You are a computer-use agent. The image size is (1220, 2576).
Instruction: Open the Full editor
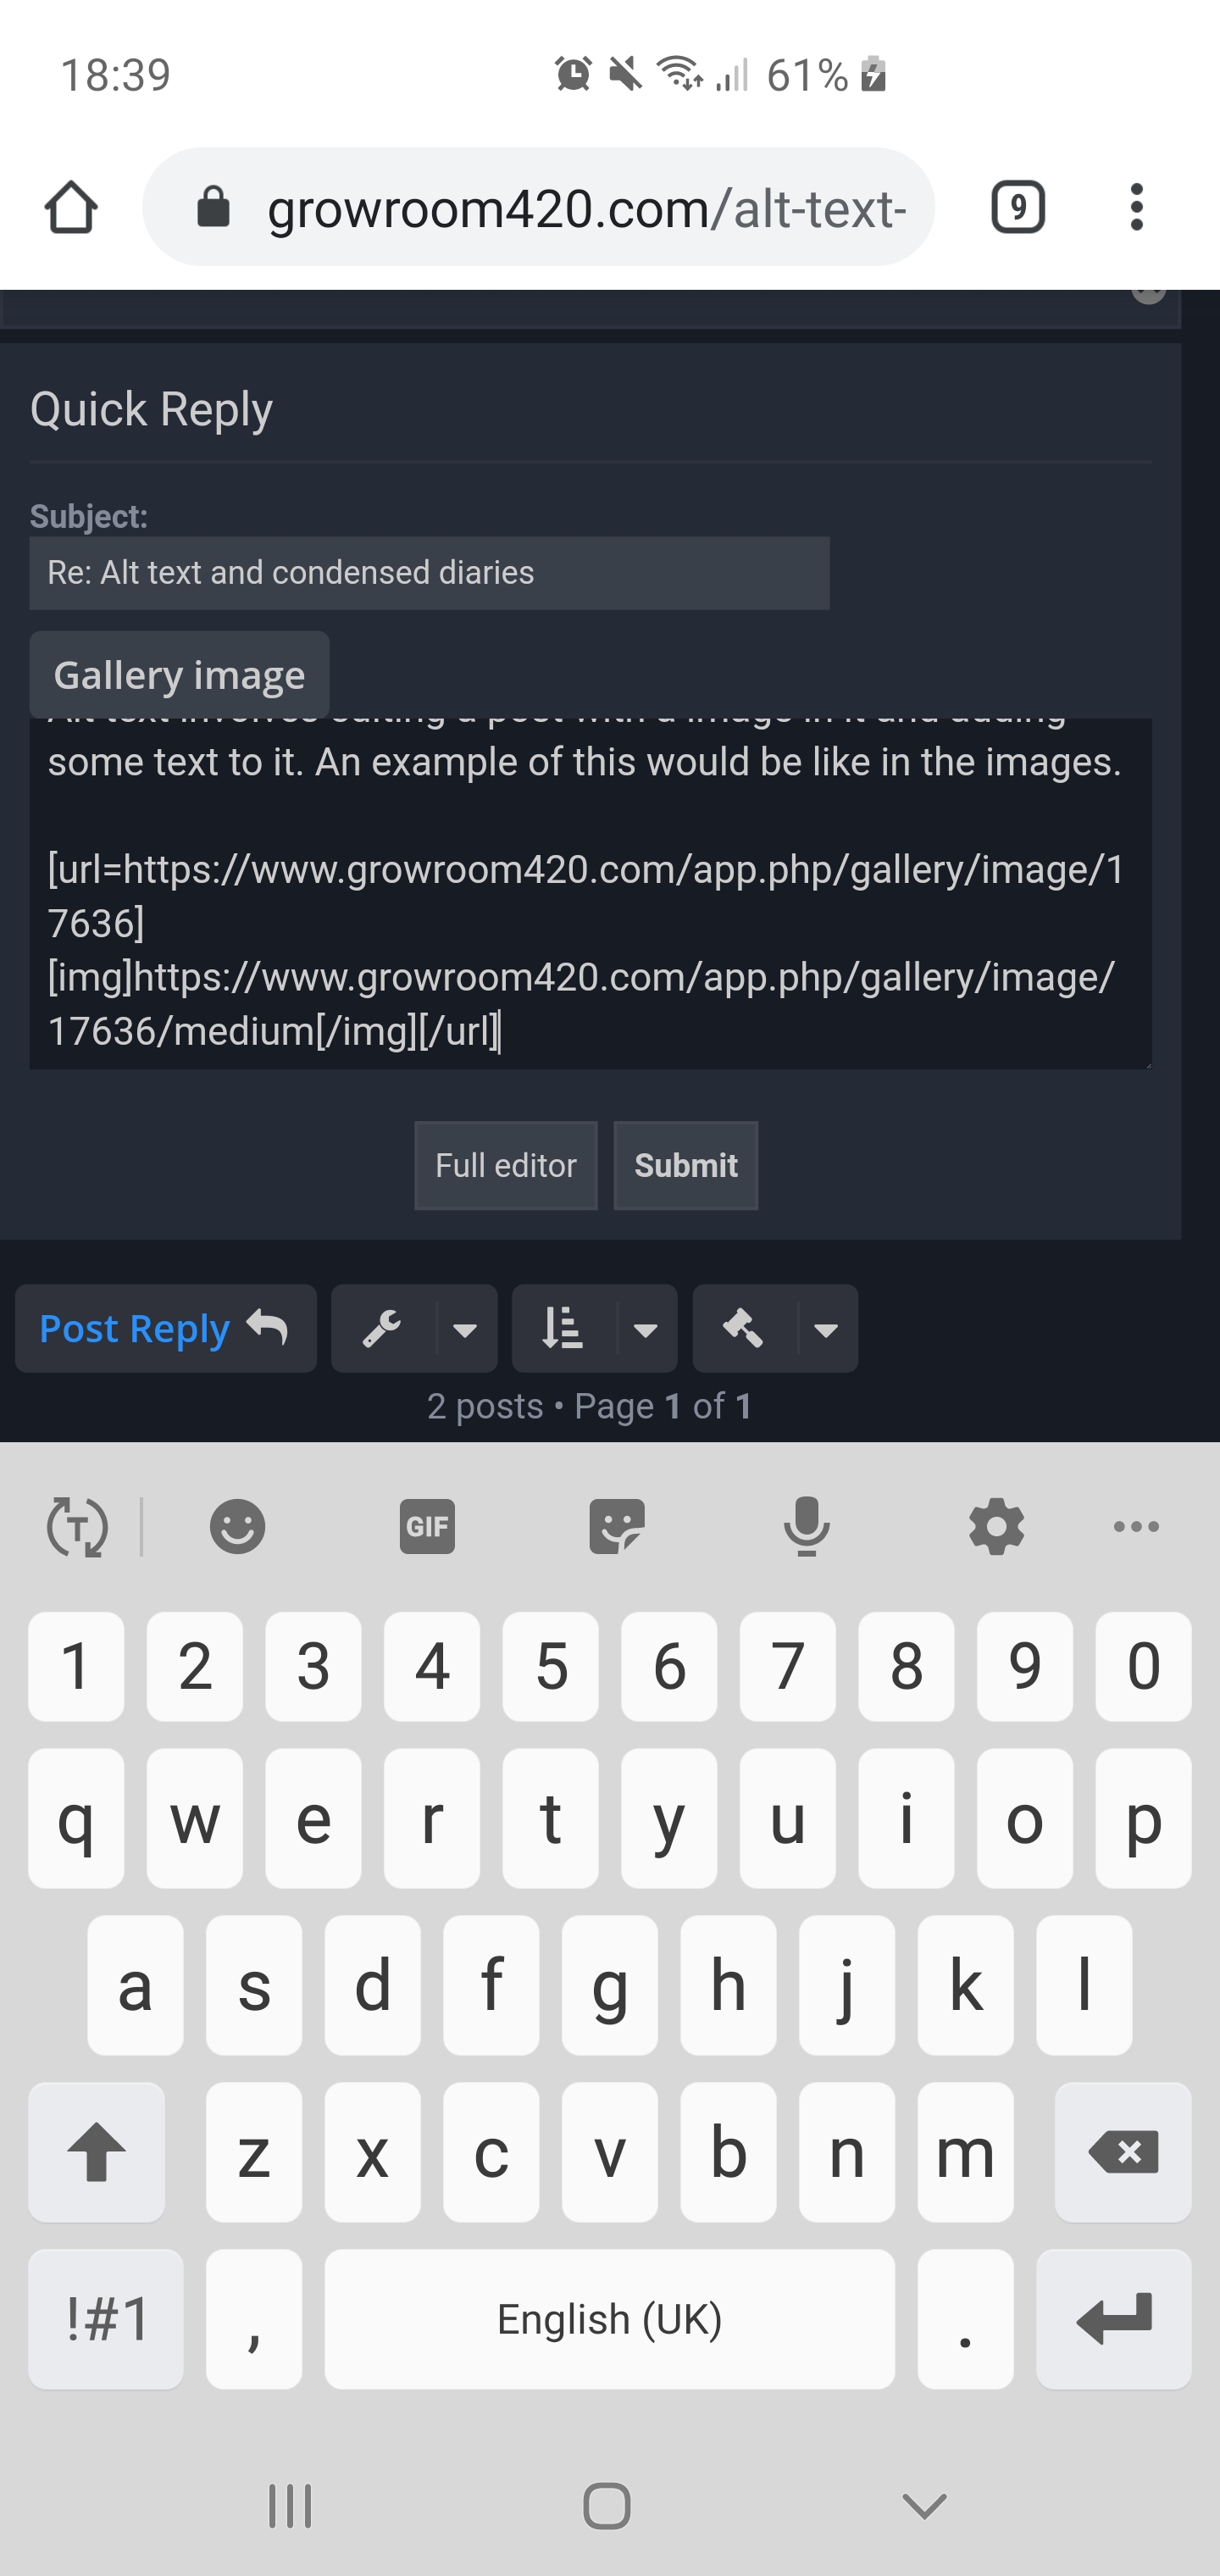(x=506, y=1165)
